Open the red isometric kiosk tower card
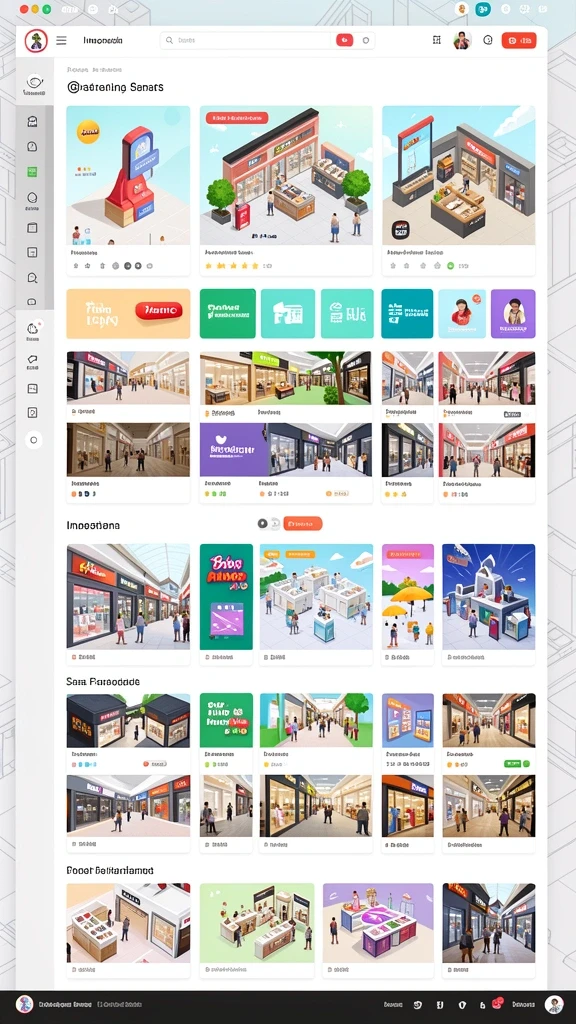 click(x=128, y=176)
